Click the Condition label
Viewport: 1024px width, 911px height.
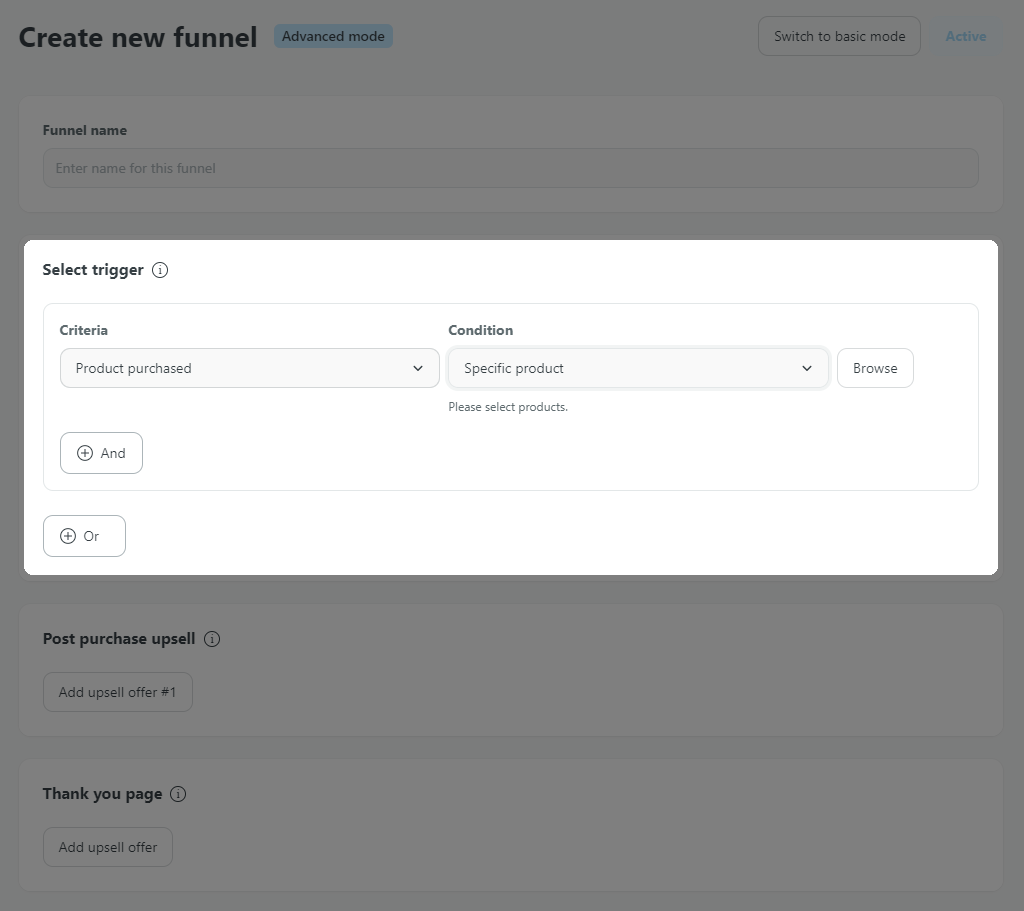[x=481, y=330]
